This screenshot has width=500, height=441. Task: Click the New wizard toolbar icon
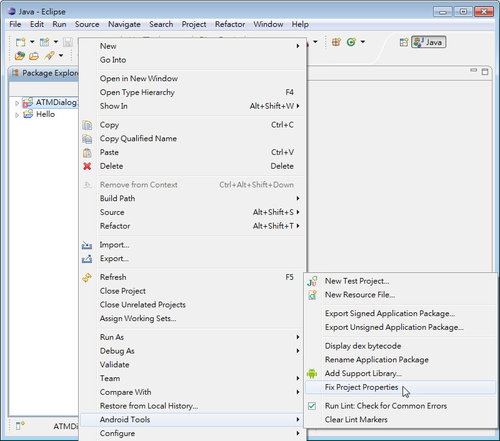[21, 42]
